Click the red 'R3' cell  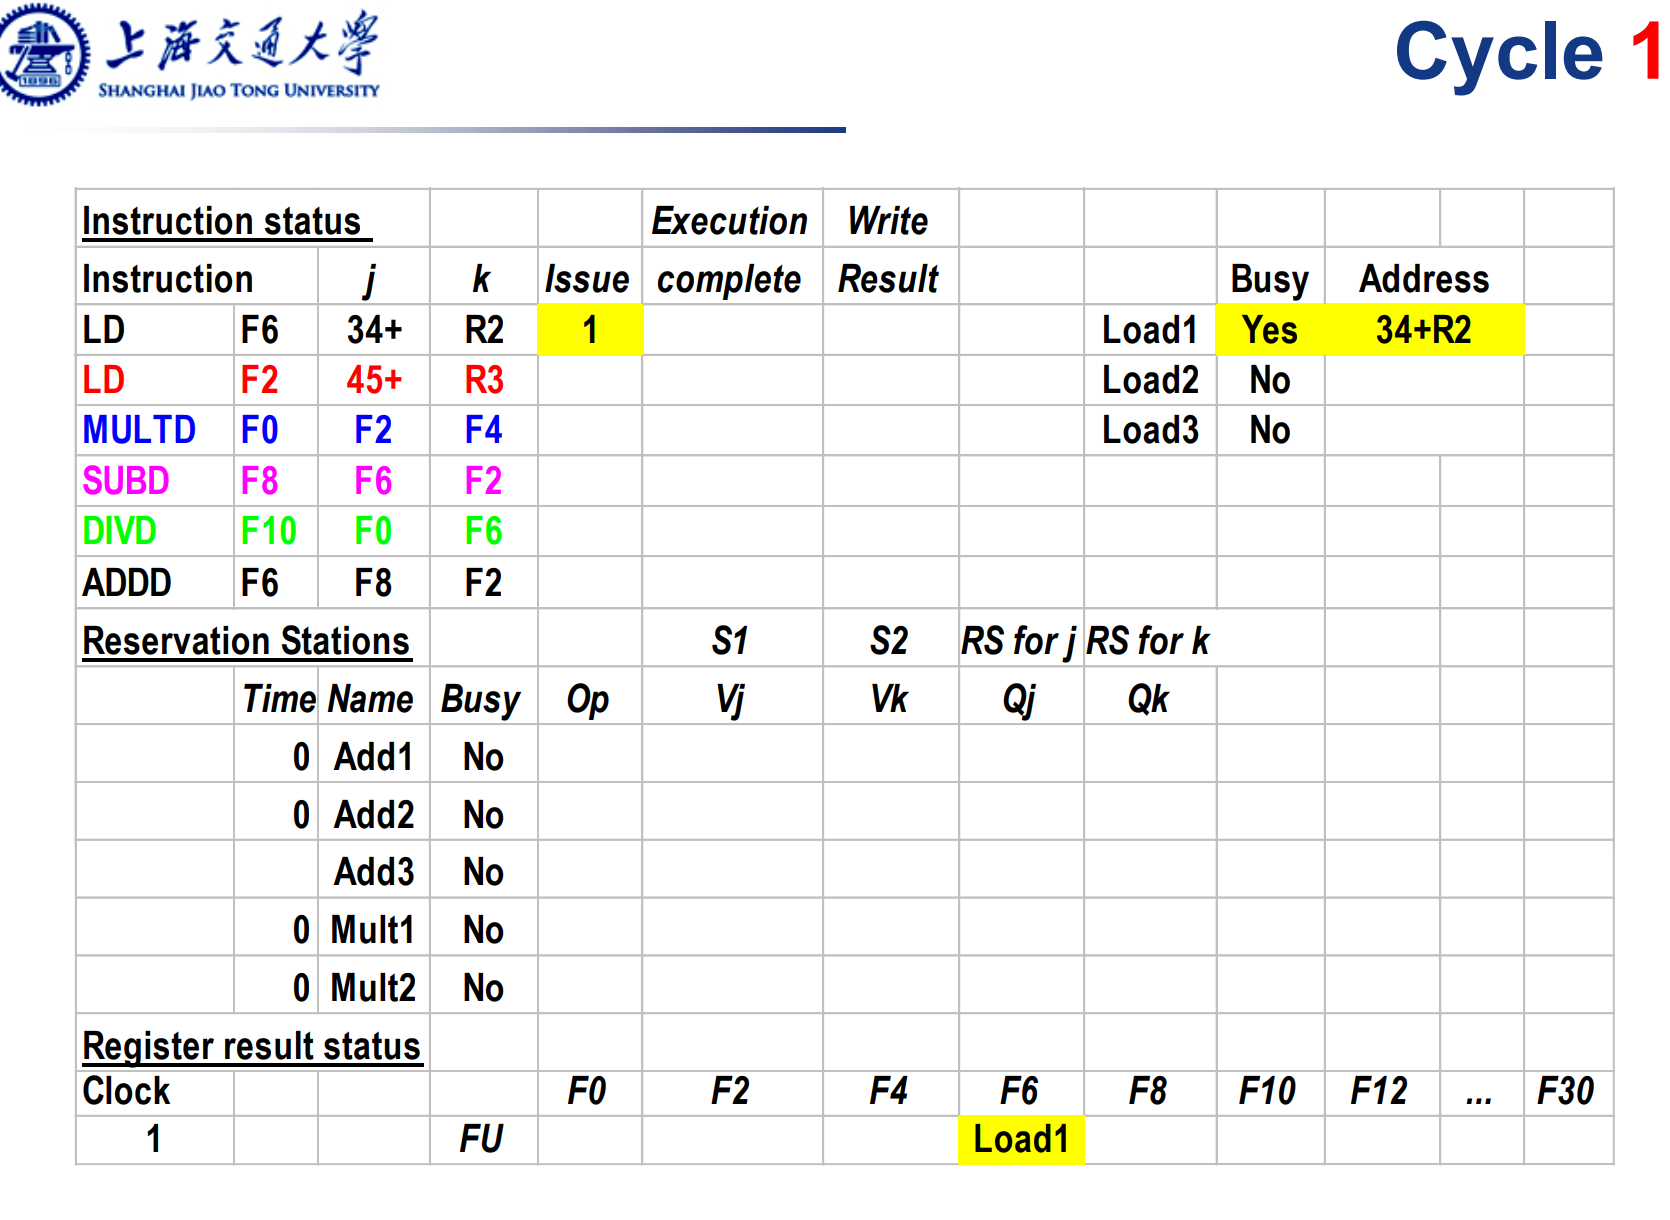coord(484,380)
